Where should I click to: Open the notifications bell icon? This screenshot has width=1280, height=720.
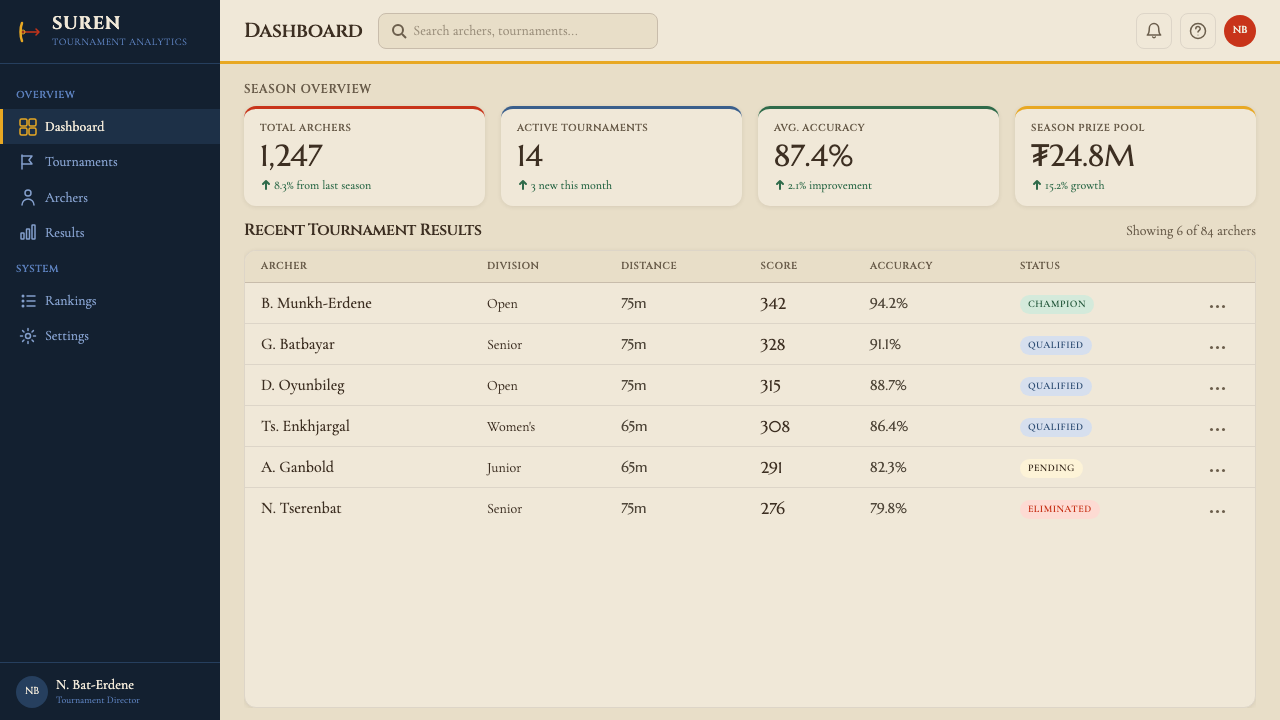coord(1154,31)
